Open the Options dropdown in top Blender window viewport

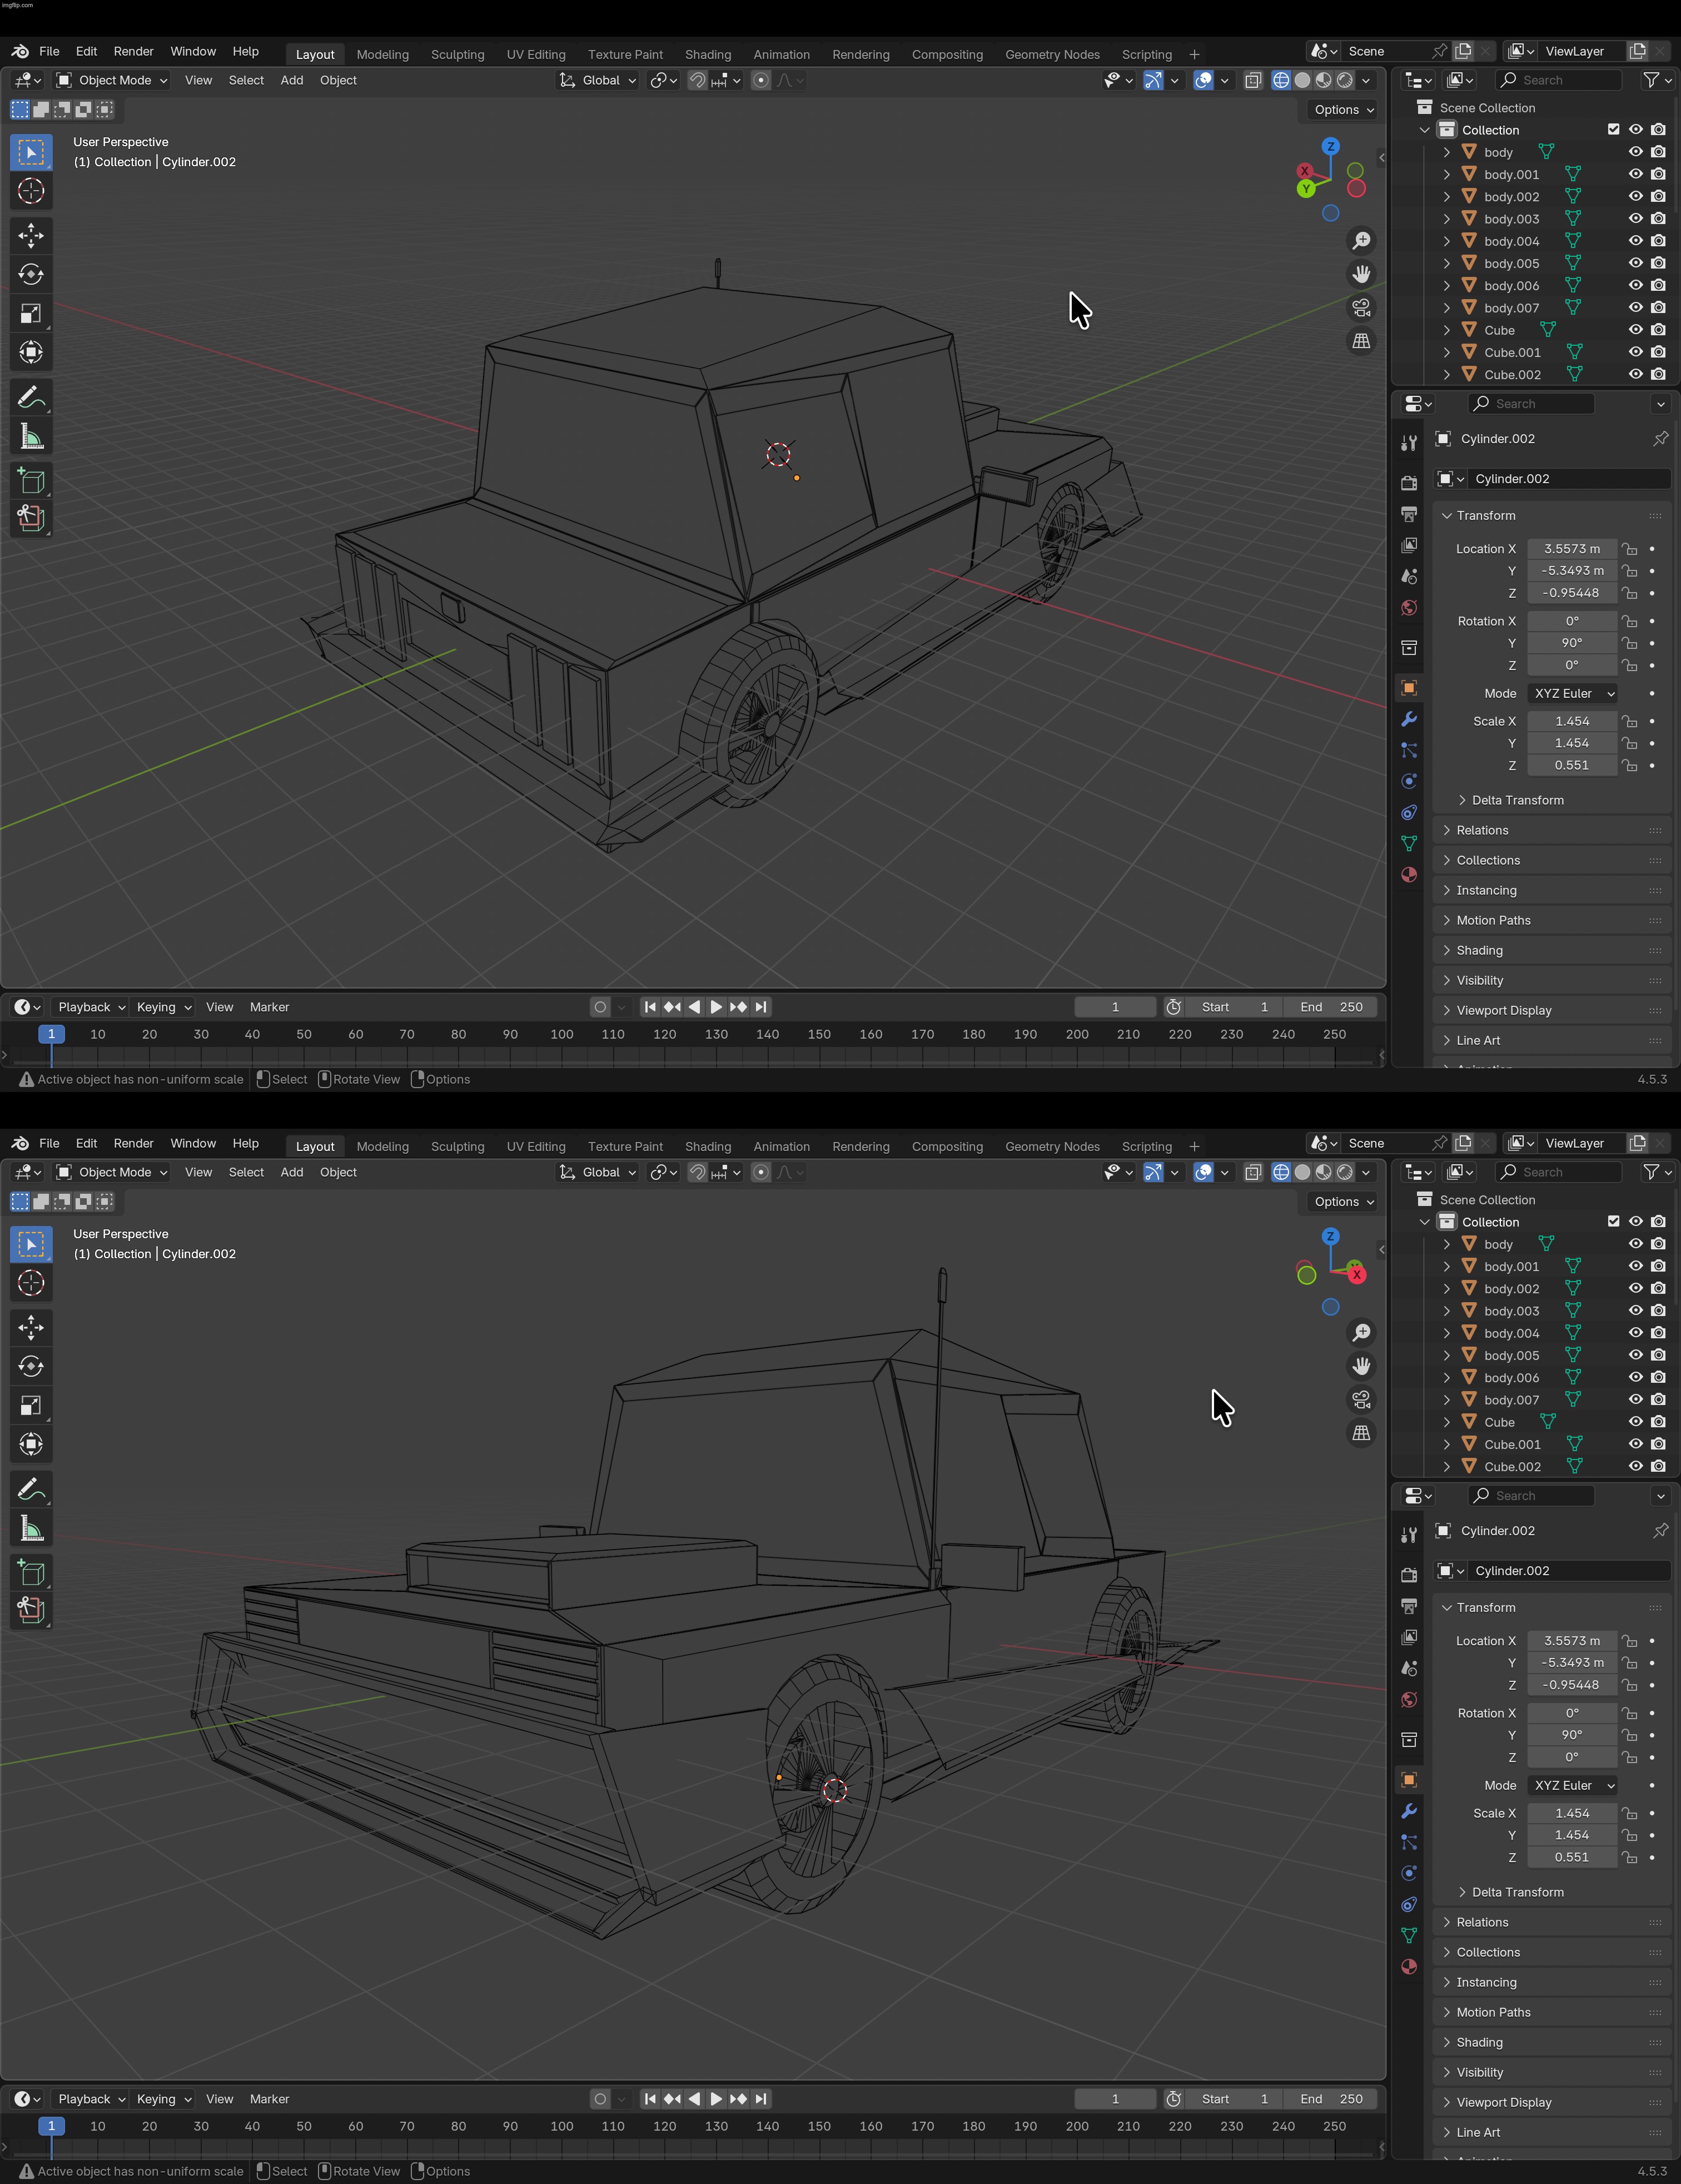pos(1344,110)
